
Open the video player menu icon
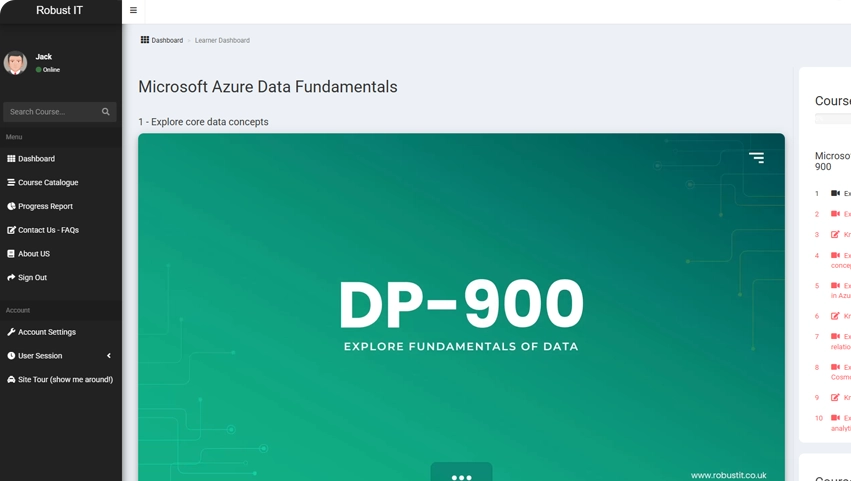(x=757, y=157)
